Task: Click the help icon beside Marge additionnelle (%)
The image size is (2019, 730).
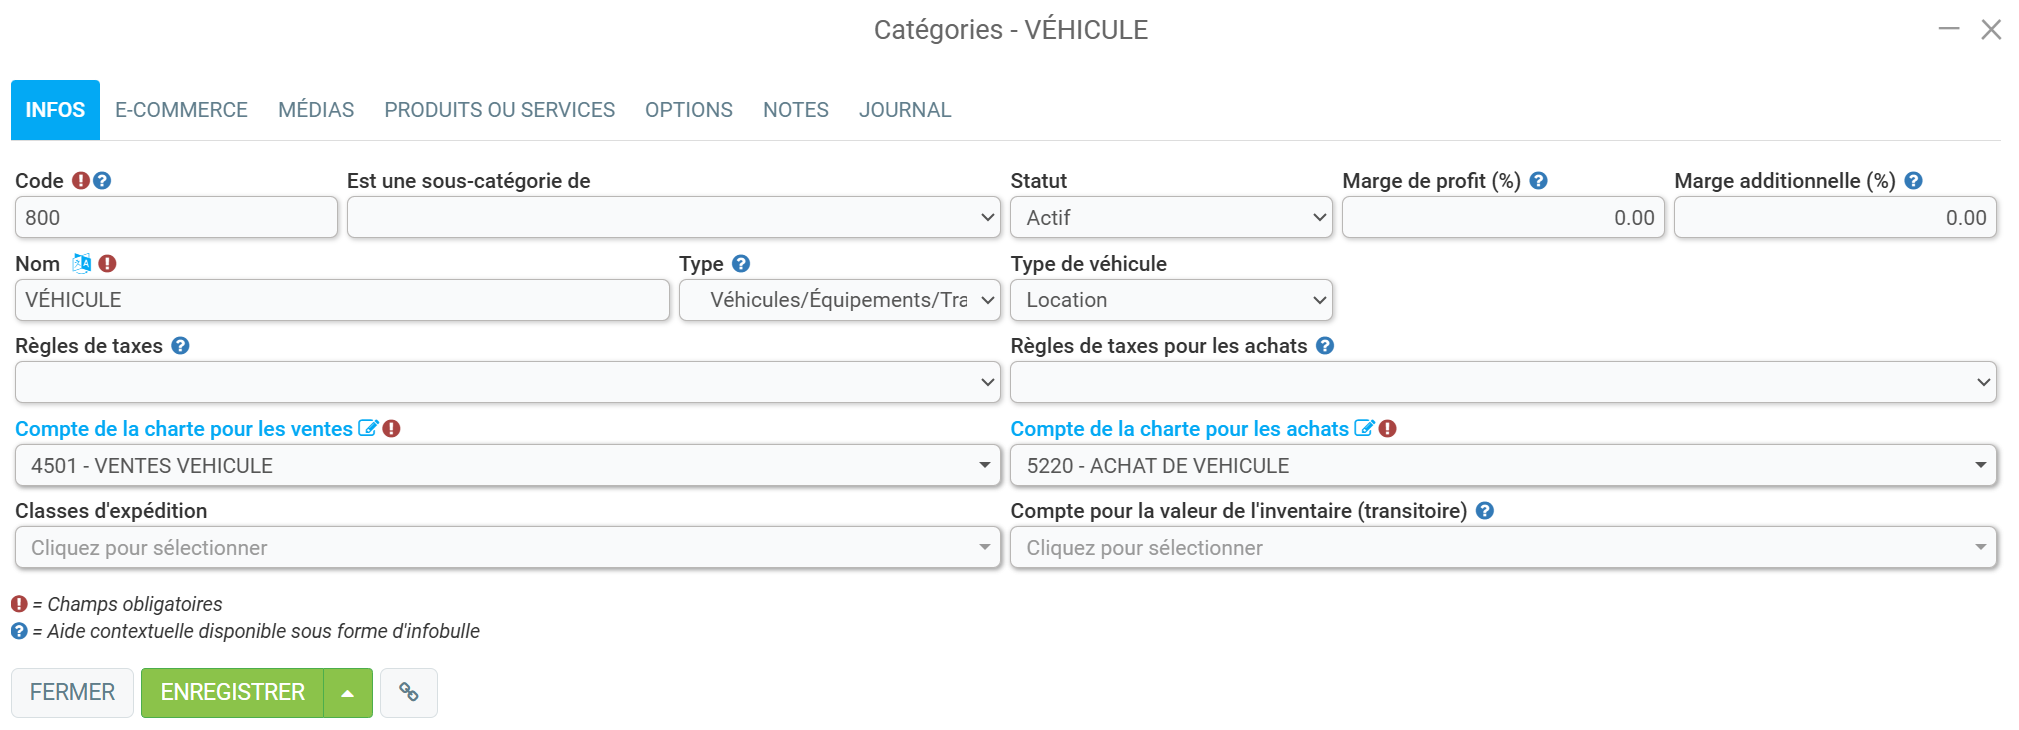Action: pyautogui.click(x=1914, y=181)
